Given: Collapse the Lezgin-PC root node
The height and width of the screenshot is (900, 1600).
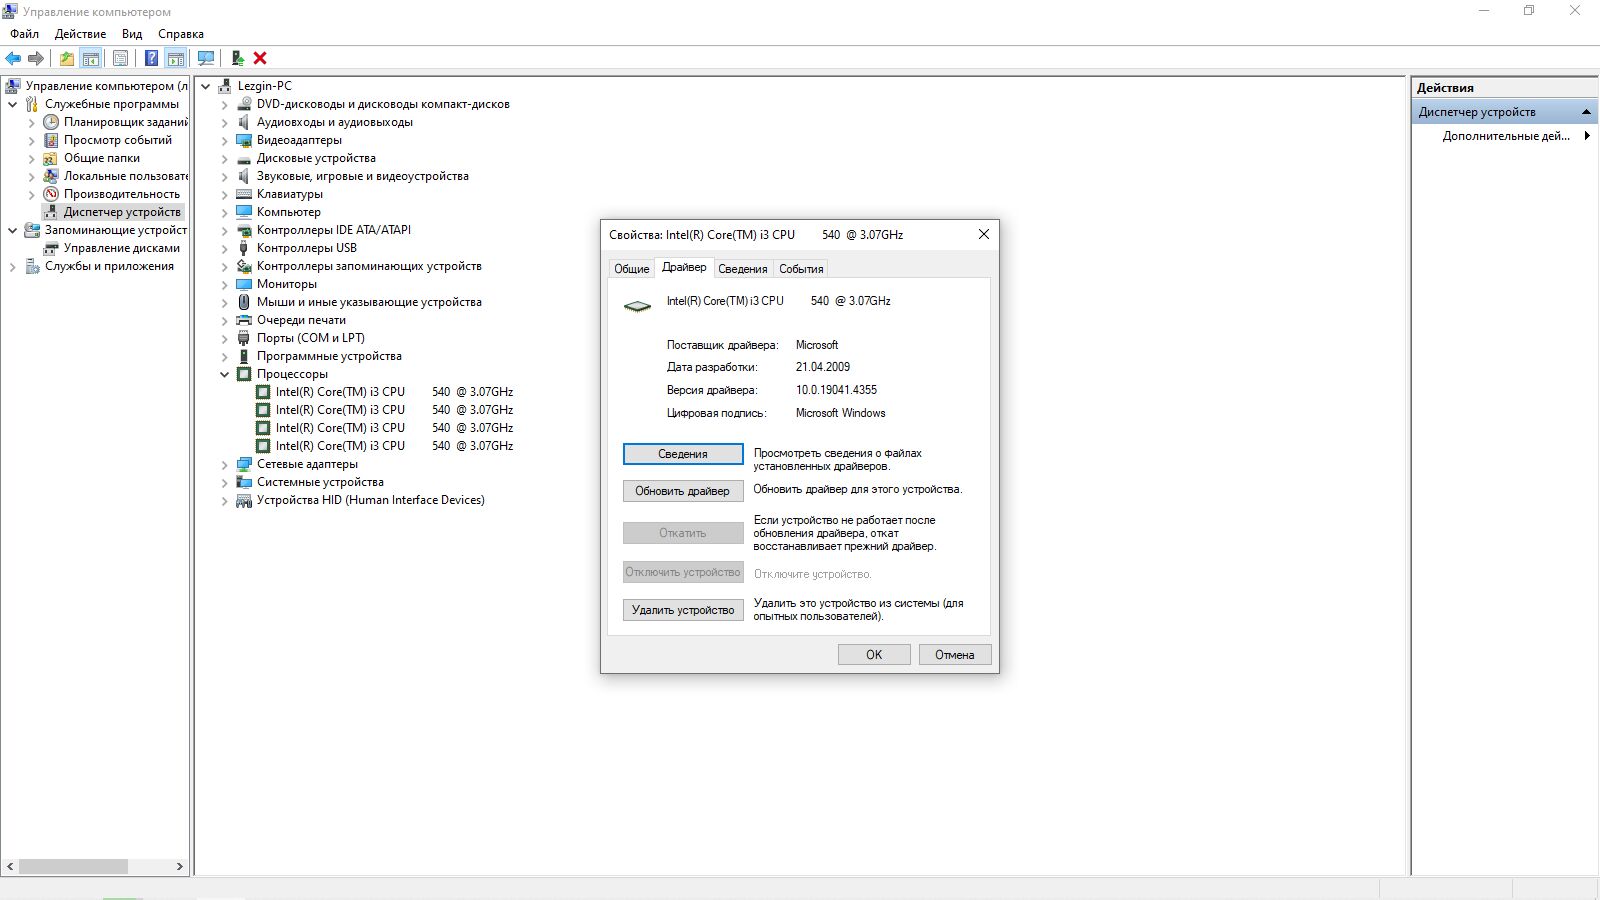Looking at the screenshot, I should click(206, 86).
